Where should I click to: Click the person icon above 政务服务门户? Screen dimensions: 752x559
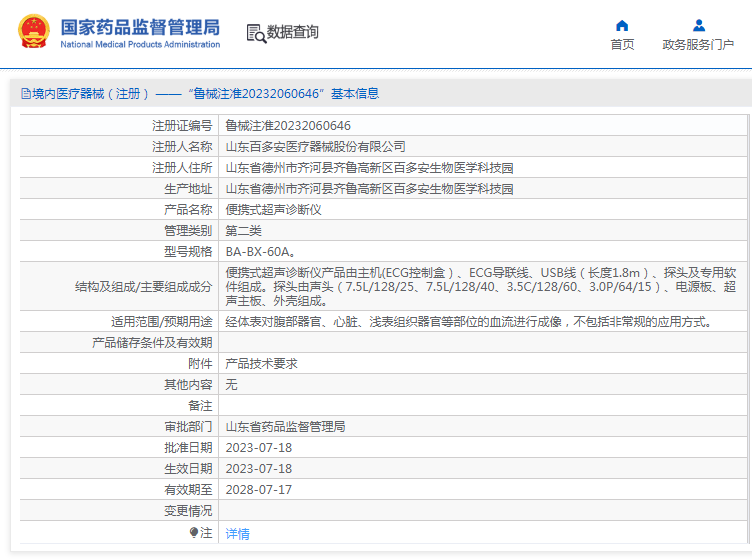pyautogui.click(x=698, y=25)
